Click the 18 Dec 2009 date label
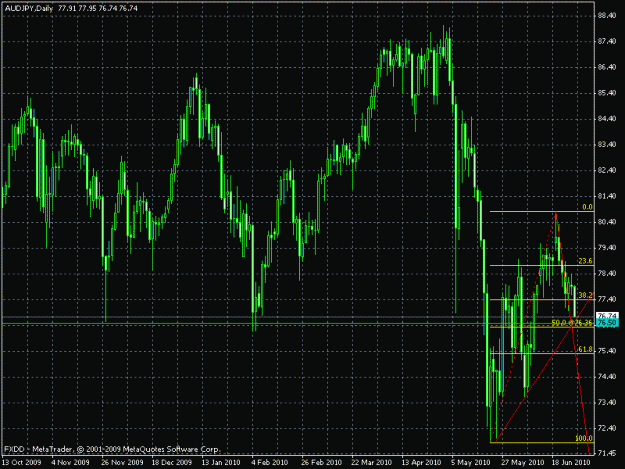625x469 pixels. click(x=172, y=463)
